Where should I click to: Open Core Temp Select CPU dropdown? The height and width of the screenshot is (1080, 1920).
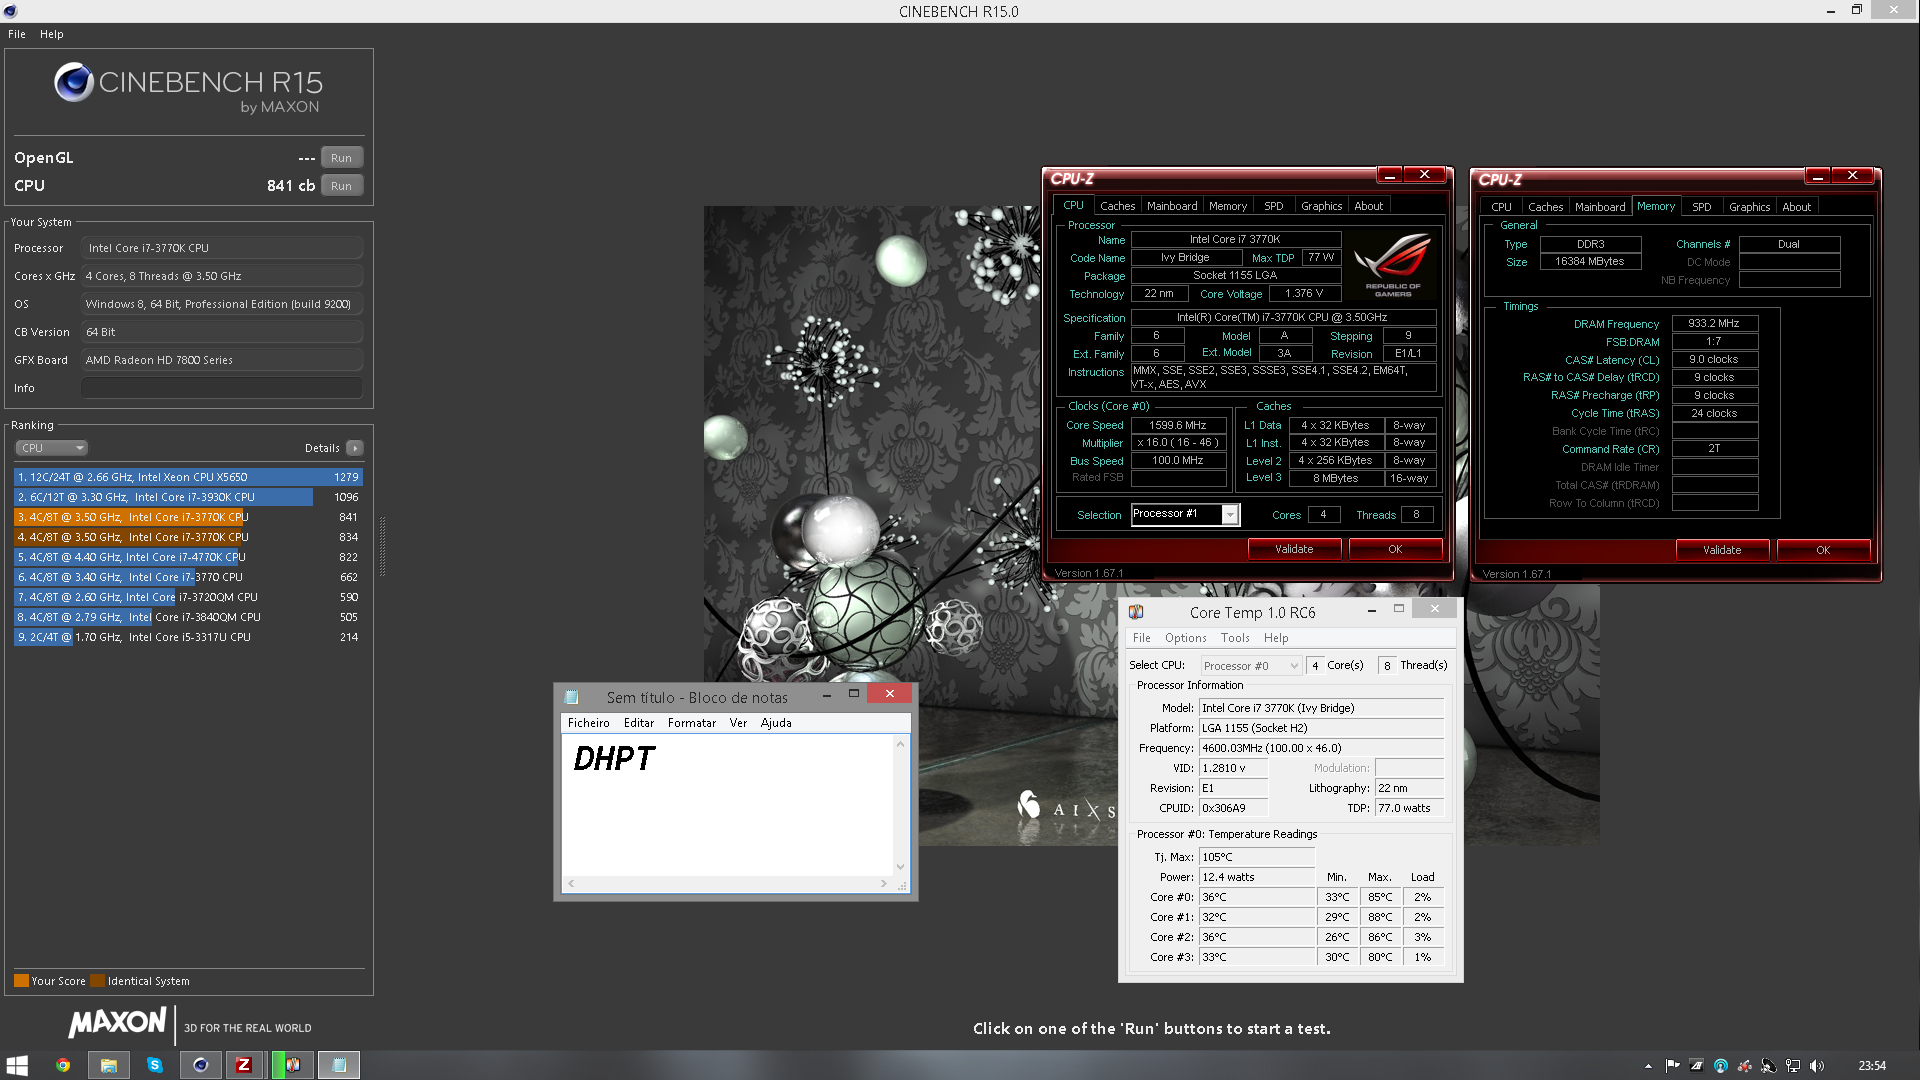pyautogui.click(x=1251, y=665)
